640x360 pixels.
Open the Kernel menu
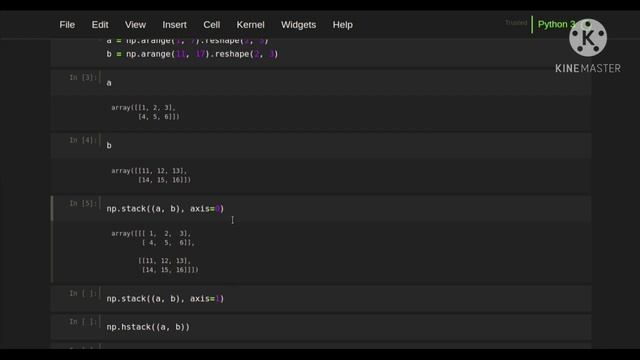(x=251, y=25)
